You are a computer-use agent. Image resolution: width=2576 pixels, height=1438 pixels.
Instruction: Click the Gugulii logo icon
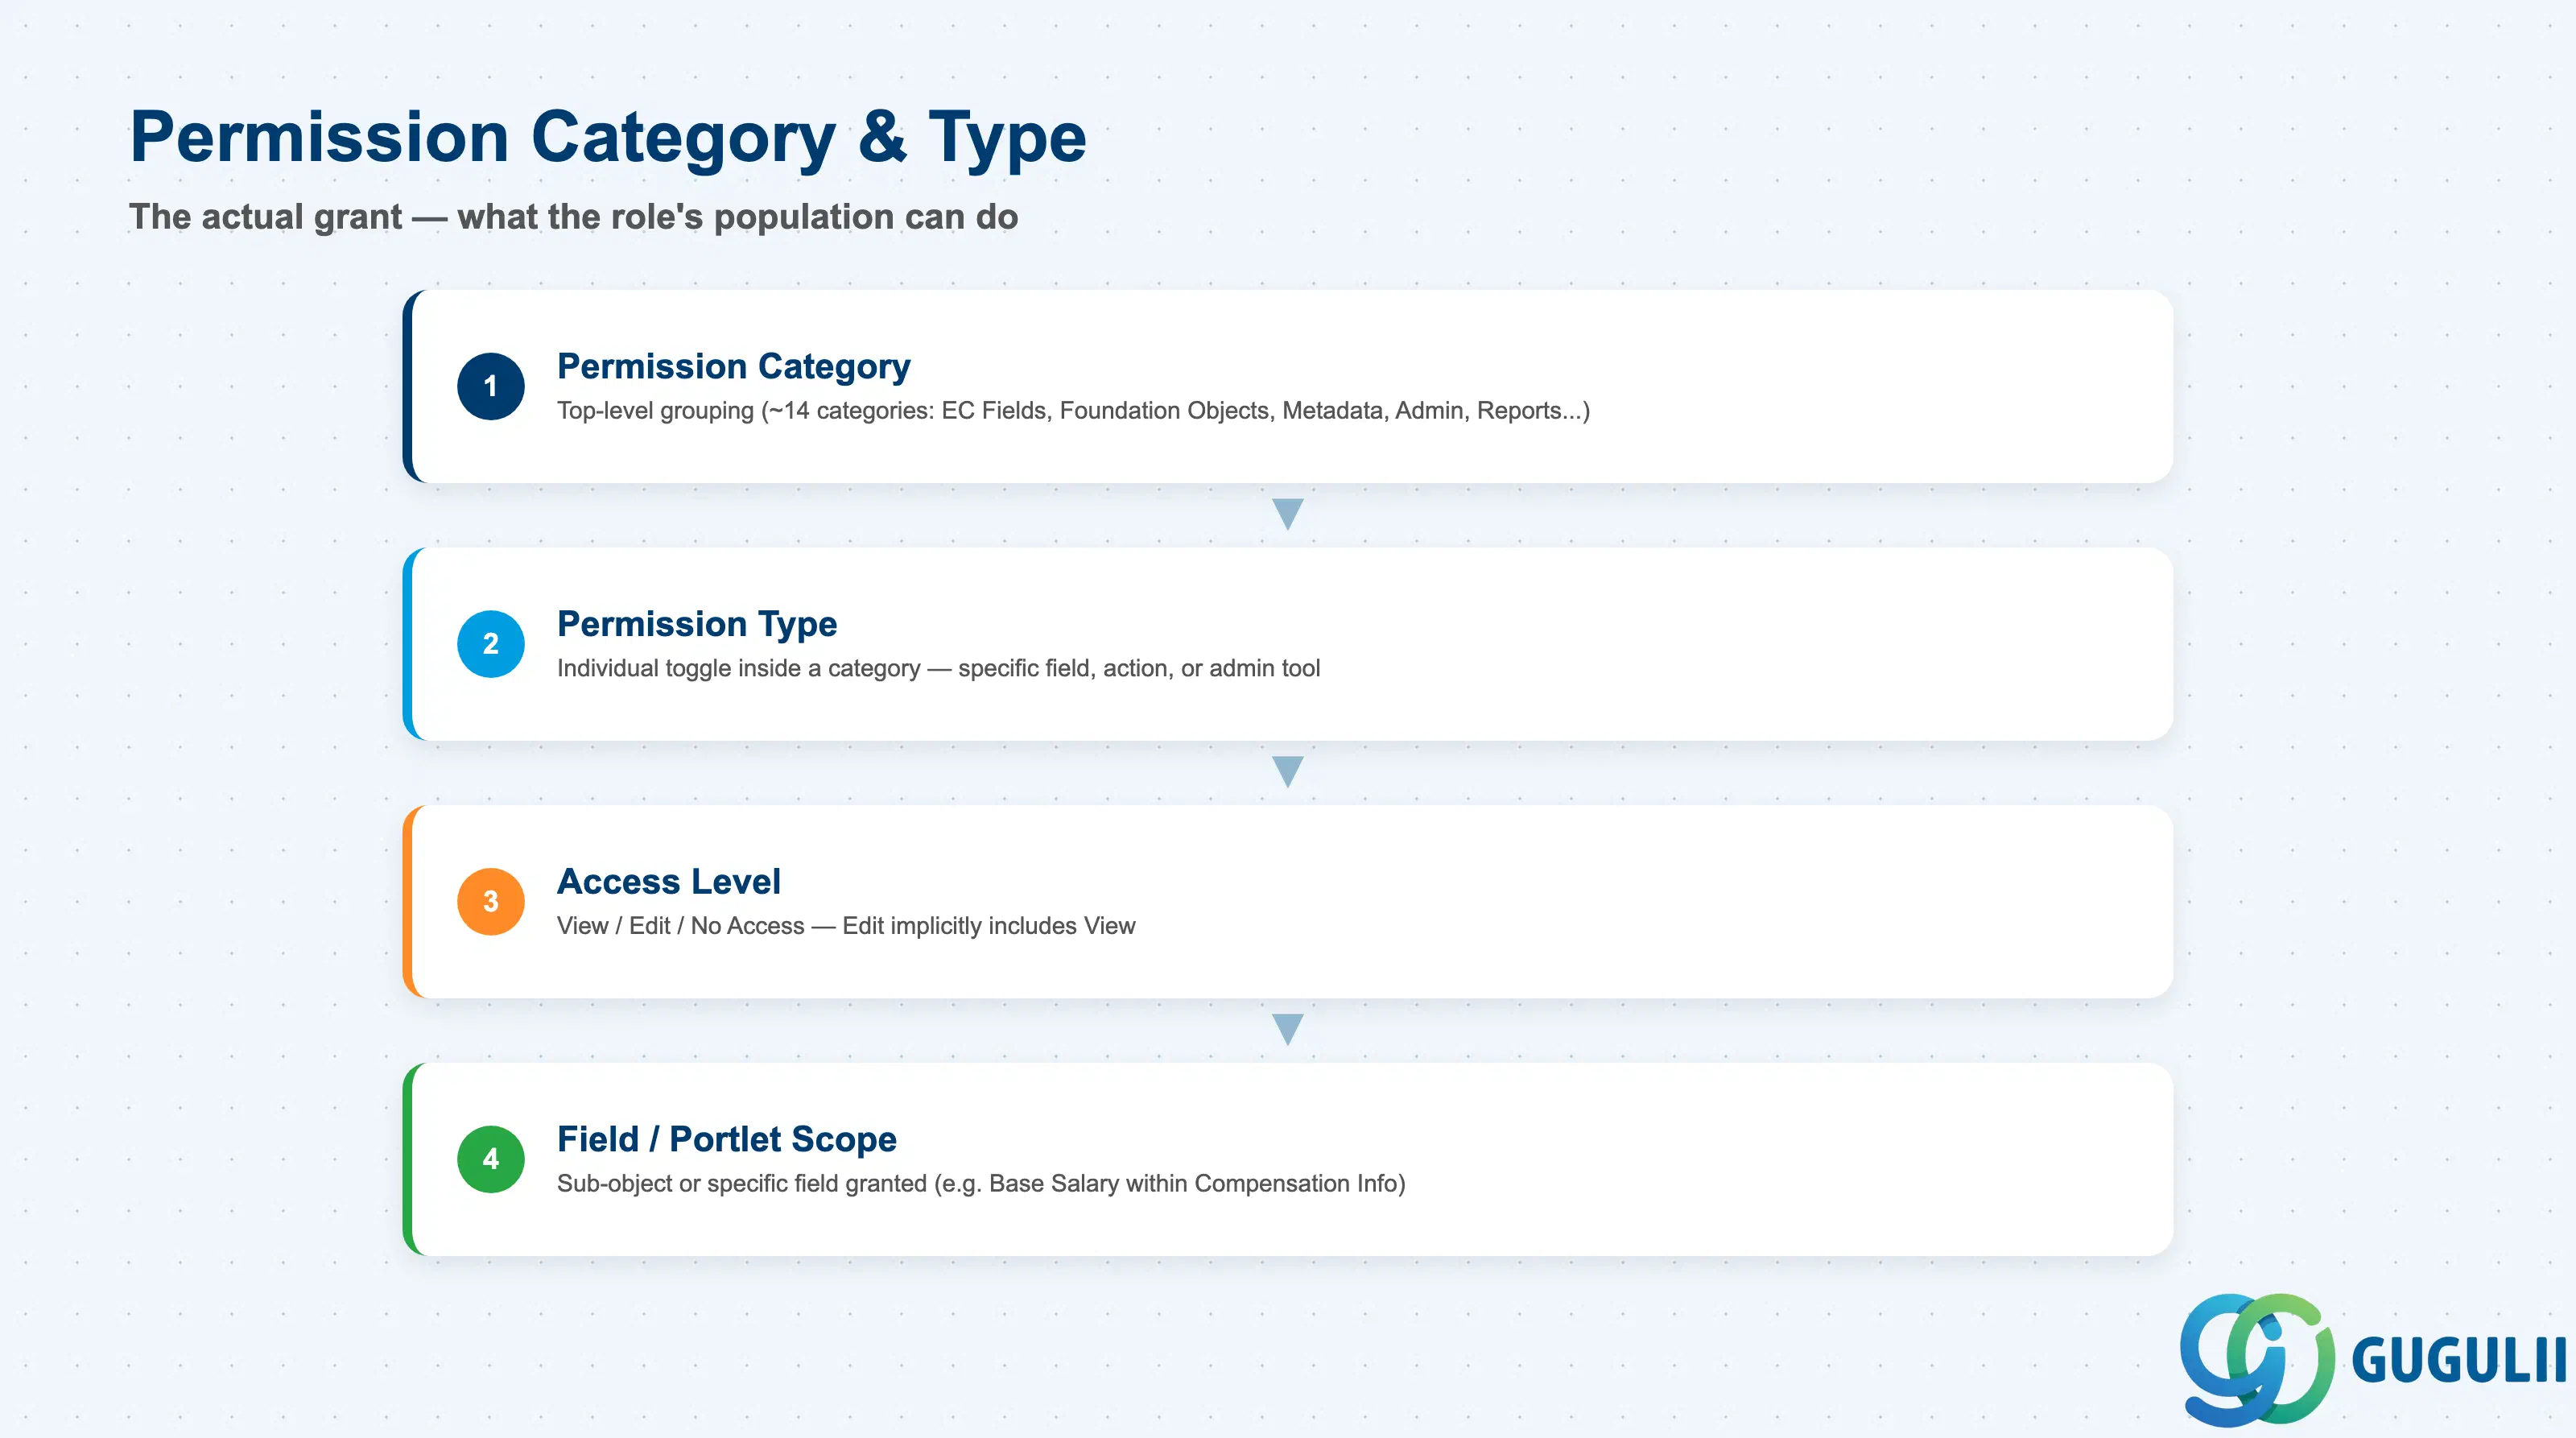2257,1359
